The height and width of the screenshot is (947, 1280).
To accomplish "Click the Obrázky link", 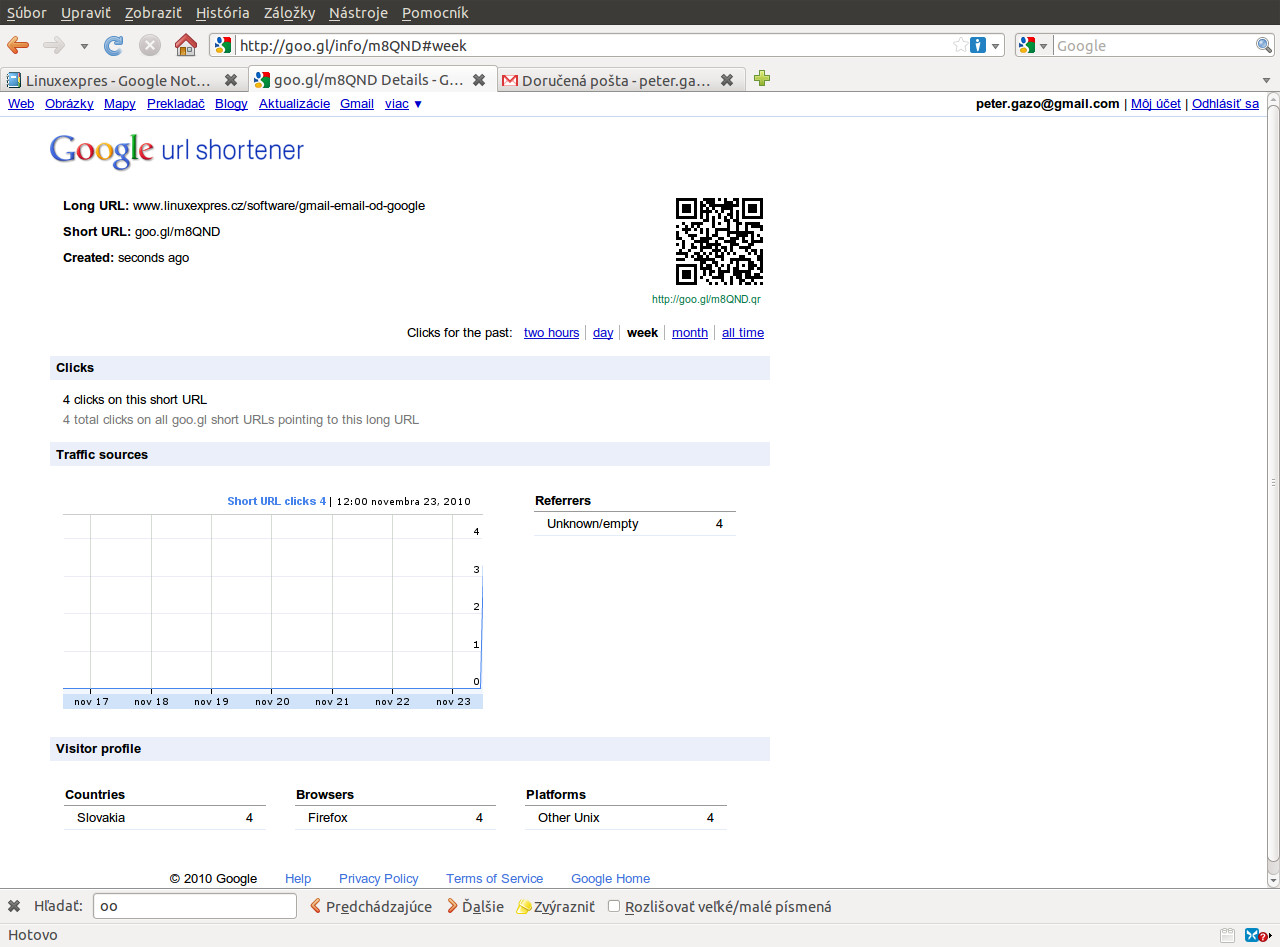I will point(69,104).
